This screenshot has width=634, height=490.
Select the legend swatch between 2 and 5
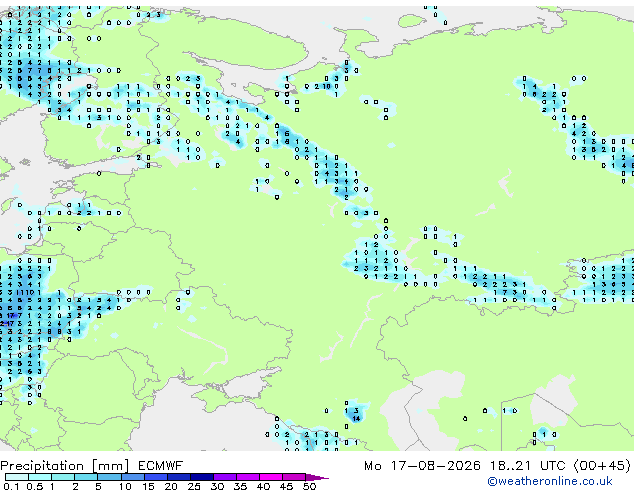pos(86,477)
